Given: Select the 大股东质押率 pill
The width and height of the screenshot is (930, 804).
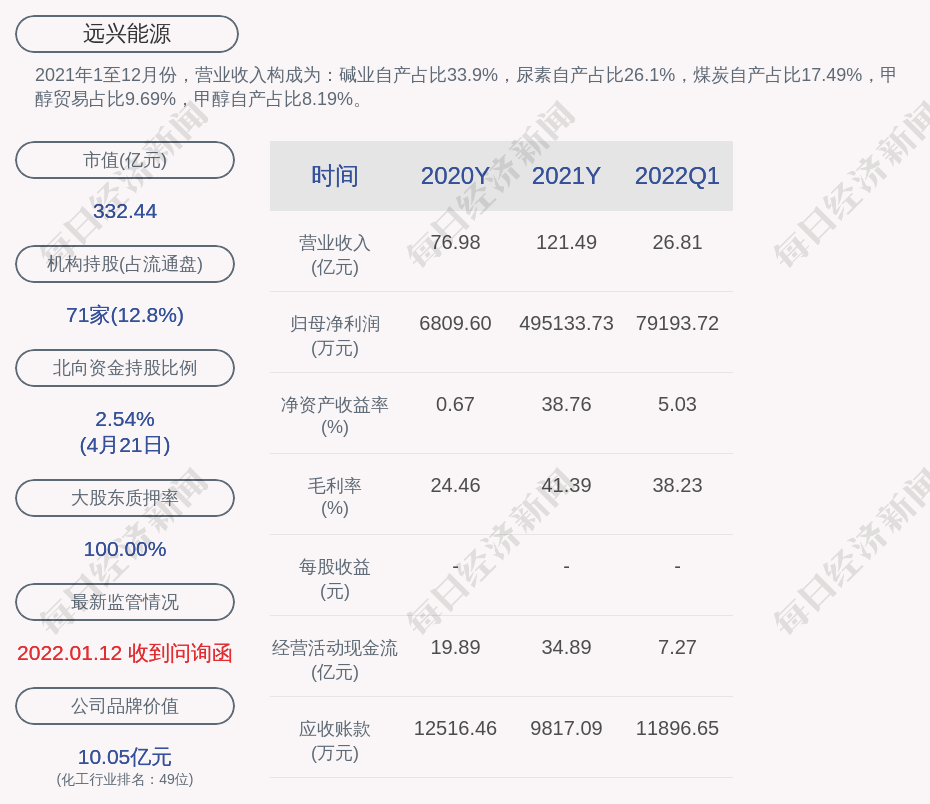Looking at the screenshot, I should (125, 498).
